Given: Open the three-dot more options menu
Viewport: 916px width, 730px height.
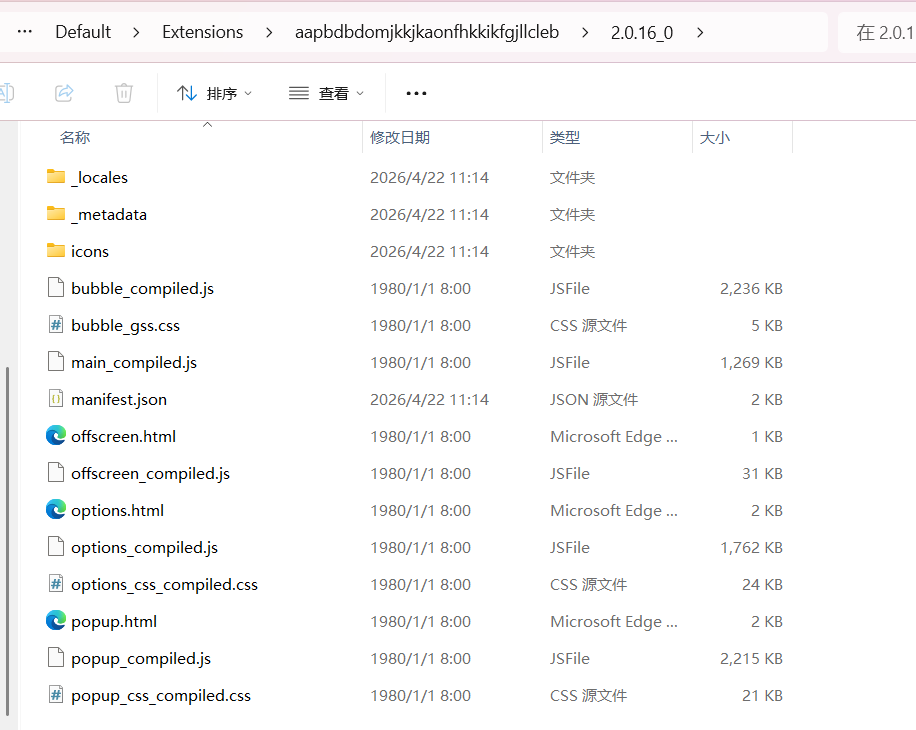Looking at the screenshot, I should [x=416, y=93].
